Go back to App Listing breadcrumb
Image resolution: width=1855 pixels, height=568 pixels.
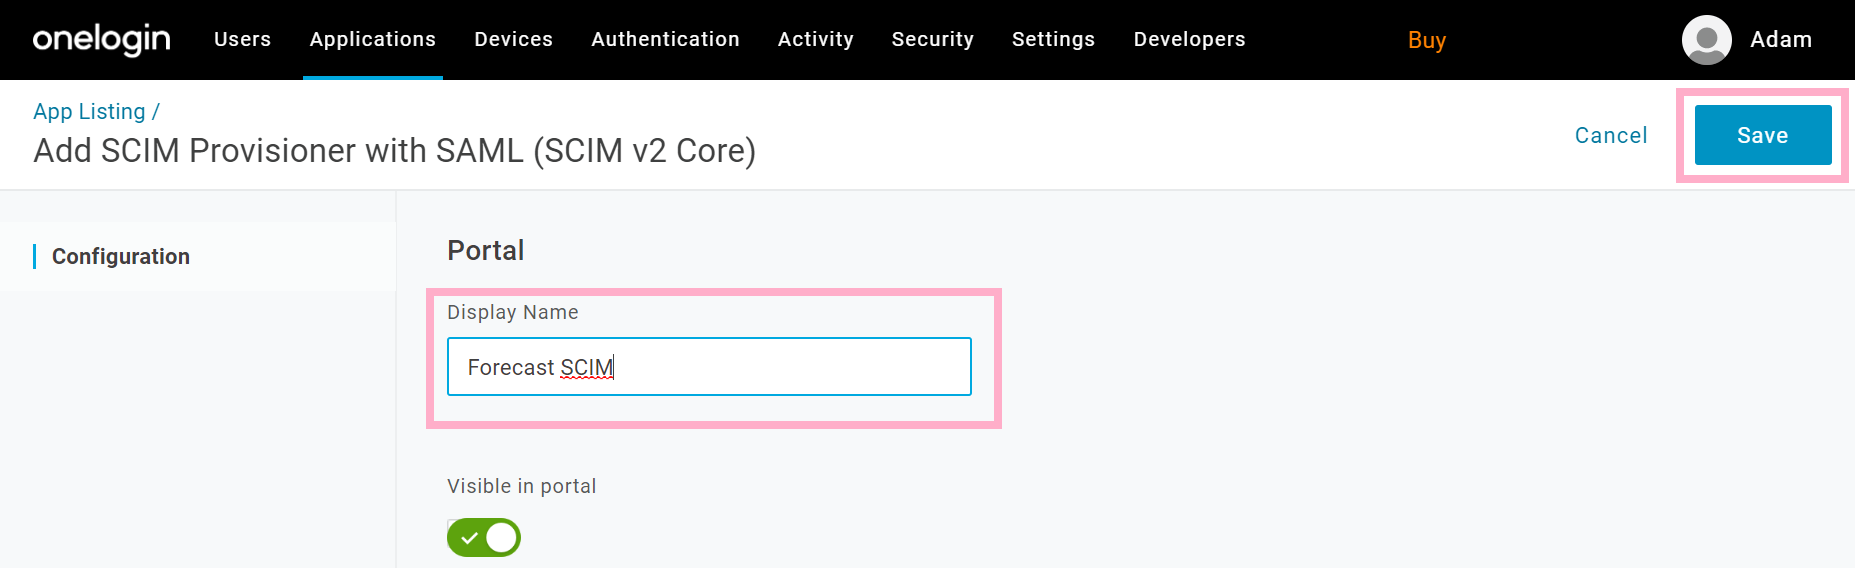tap(90, 111)
